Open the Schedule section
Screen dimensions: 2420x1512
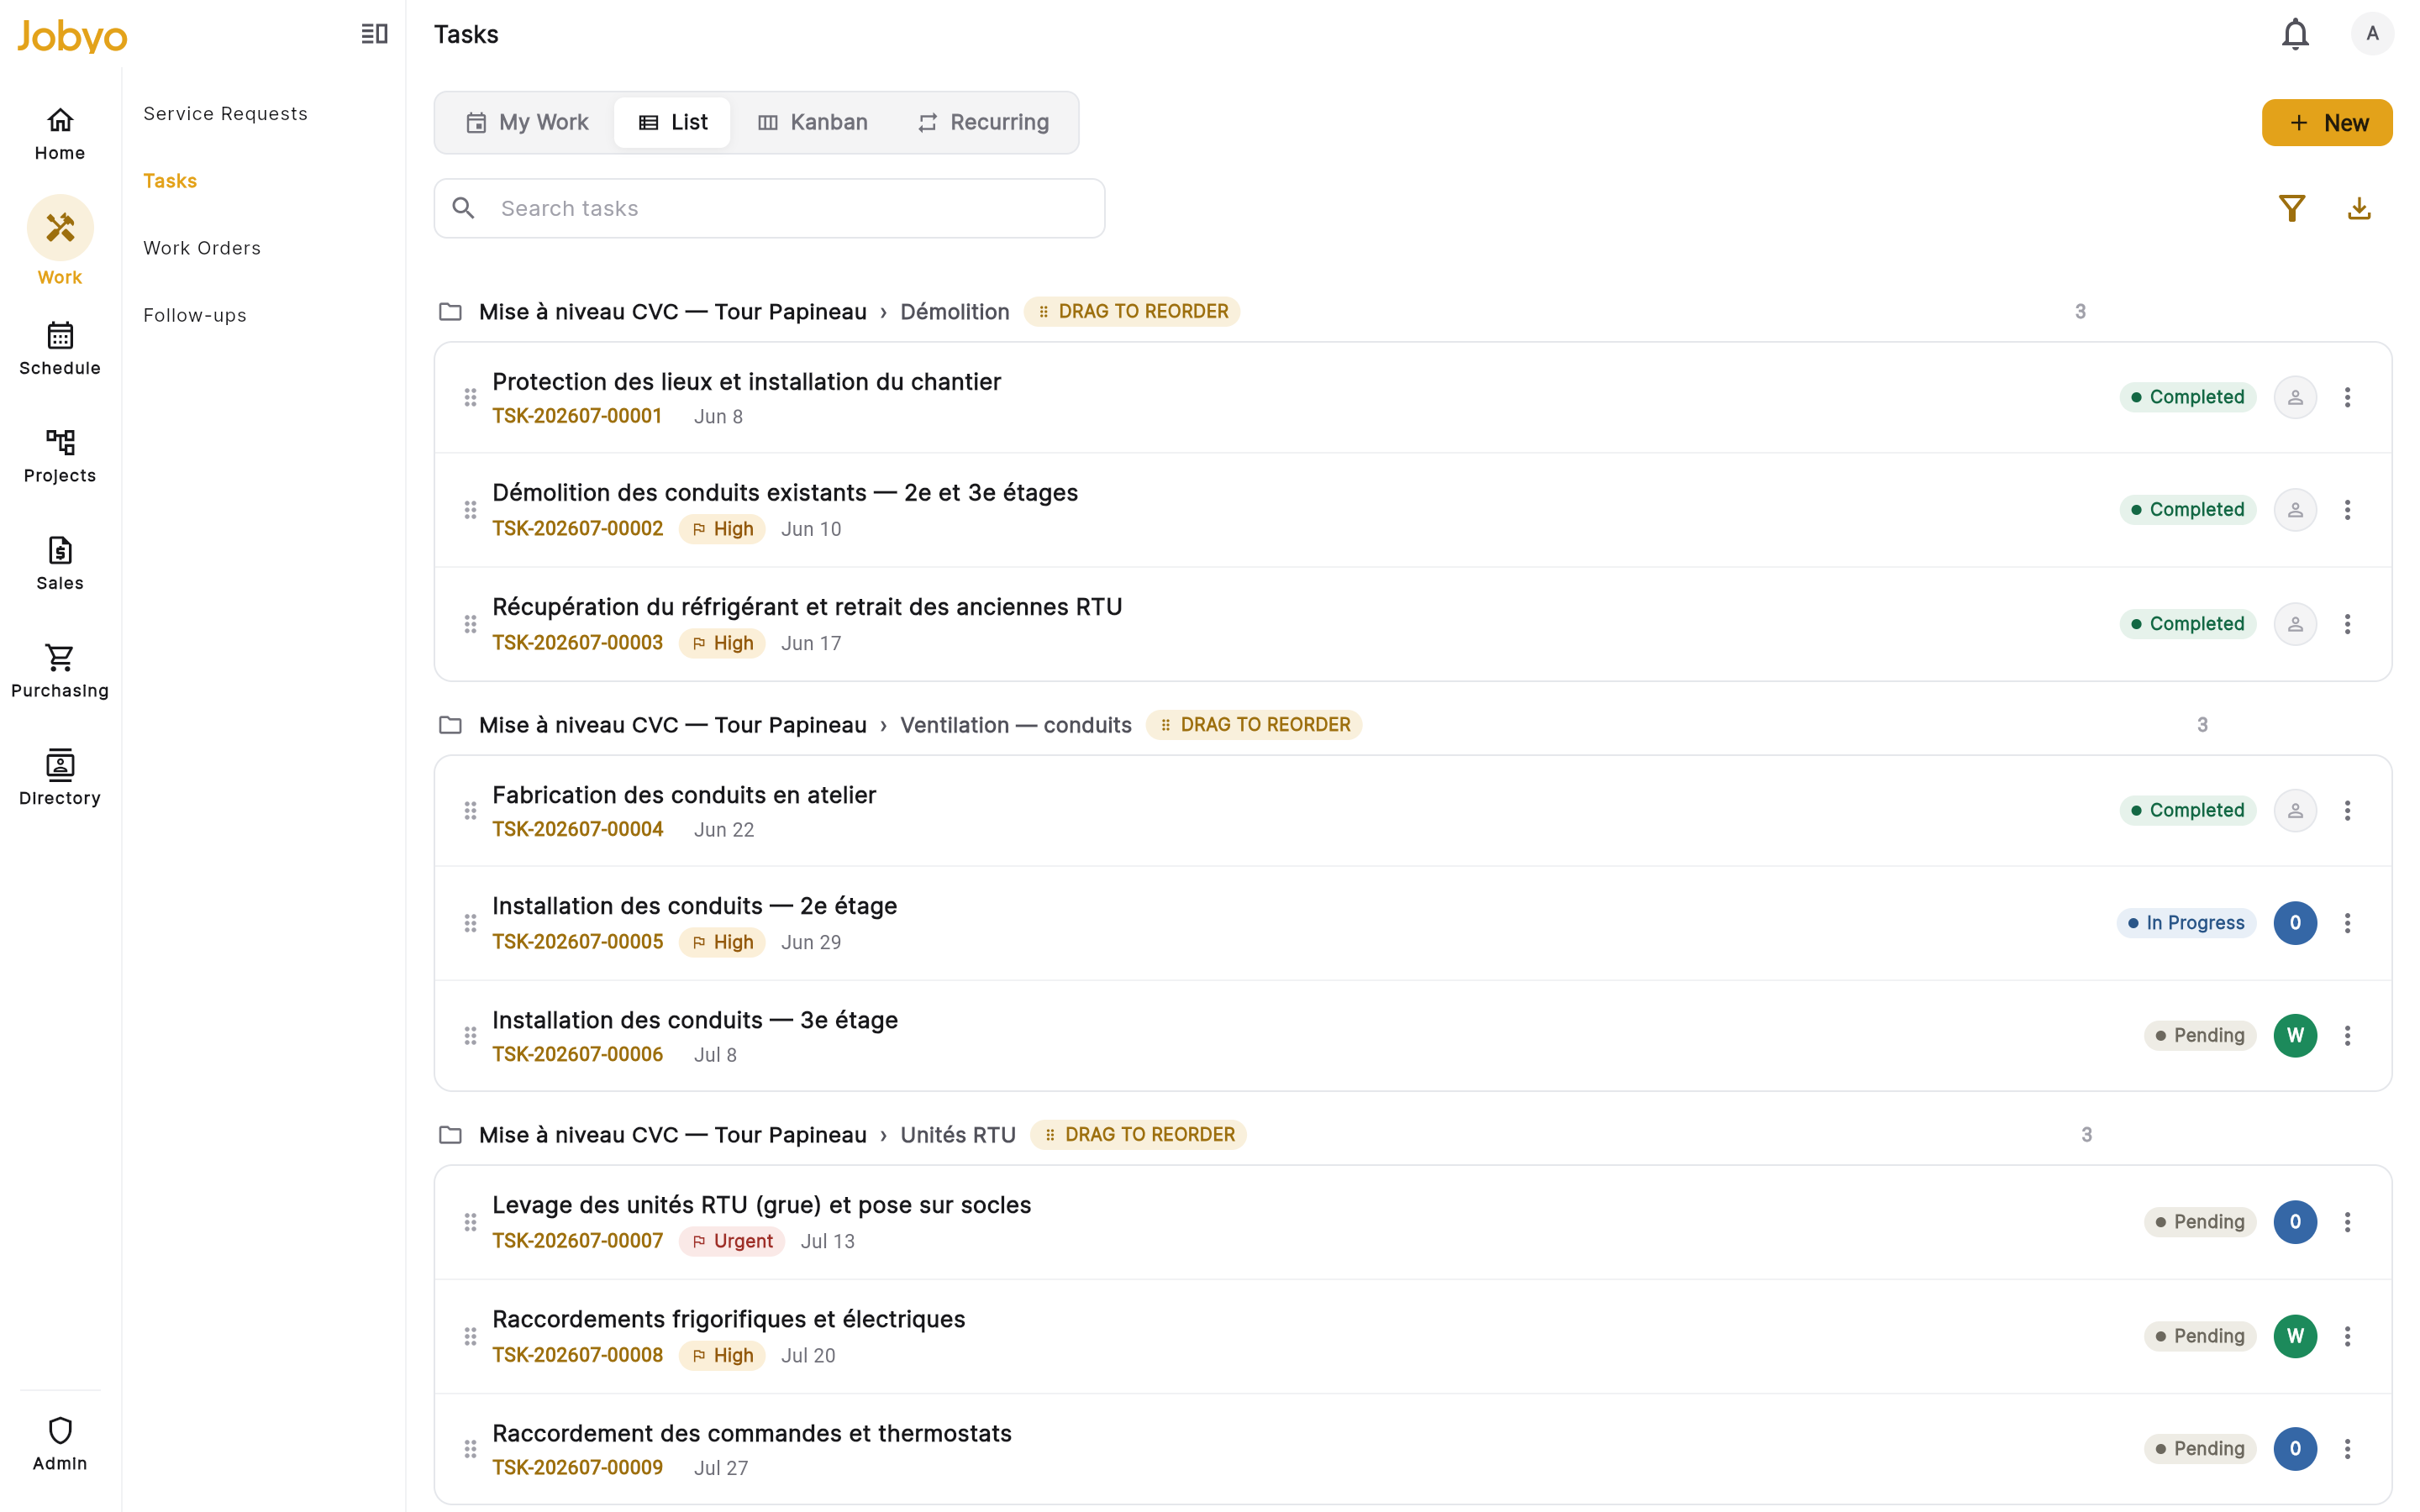coord(60,349)
